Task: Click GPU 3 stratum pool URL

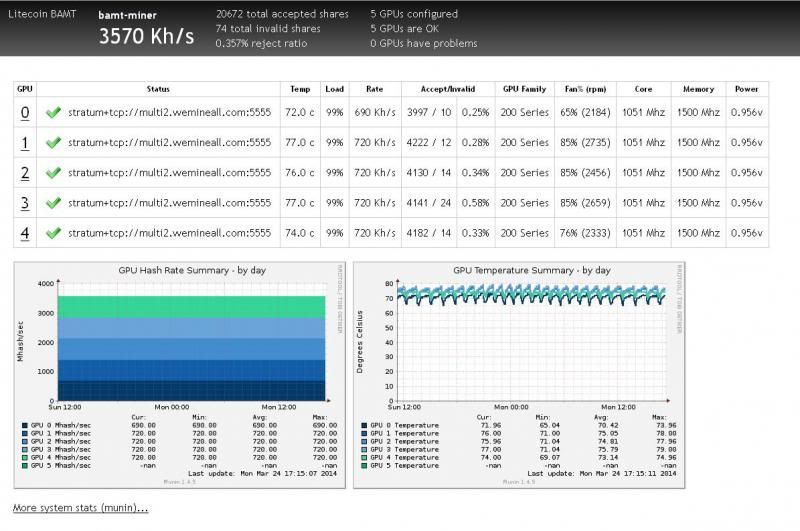Action: click(169, 203)
